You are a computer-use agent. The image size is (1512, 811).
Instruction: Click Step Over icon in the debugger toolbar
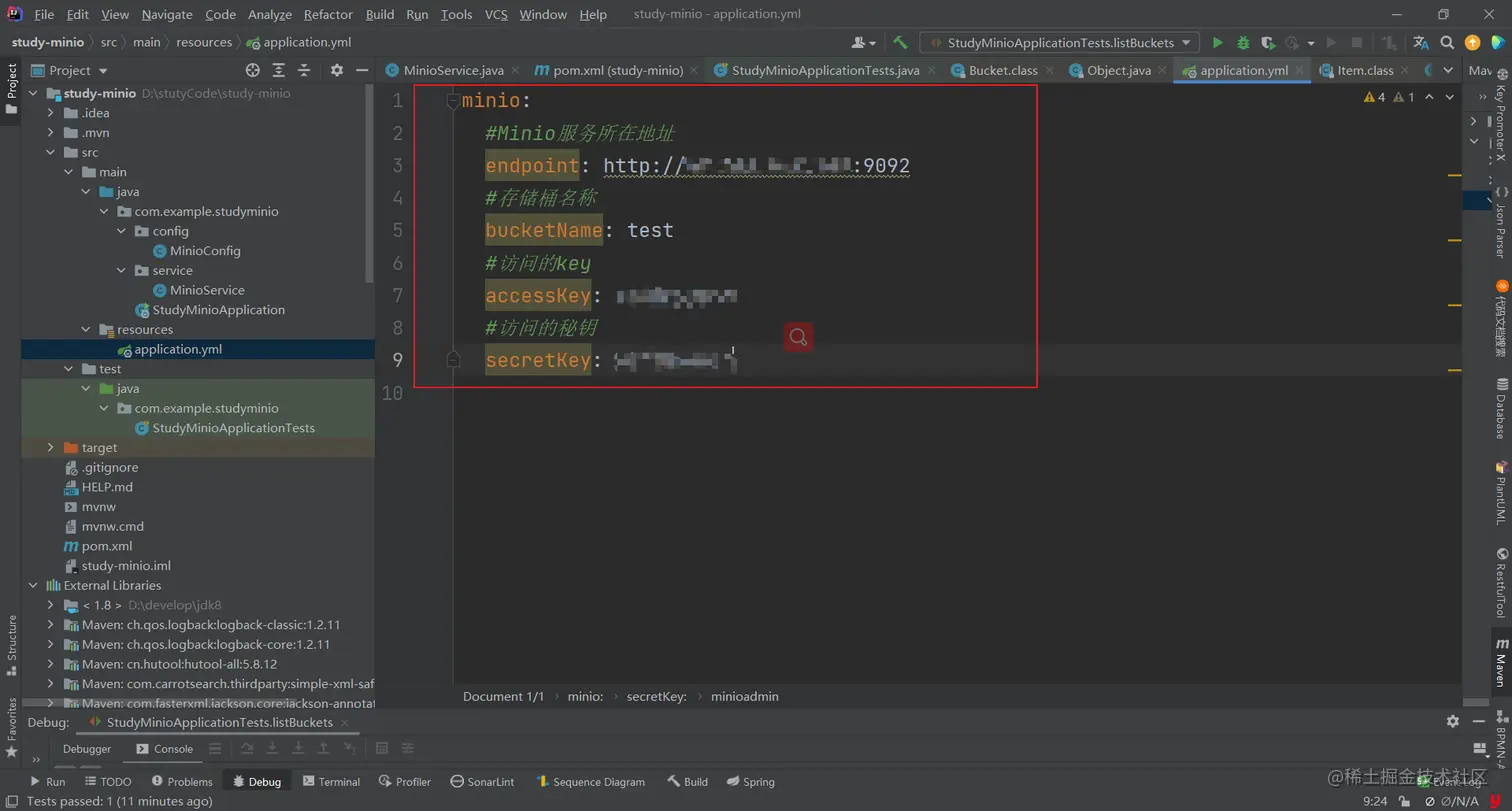(247, 748)
